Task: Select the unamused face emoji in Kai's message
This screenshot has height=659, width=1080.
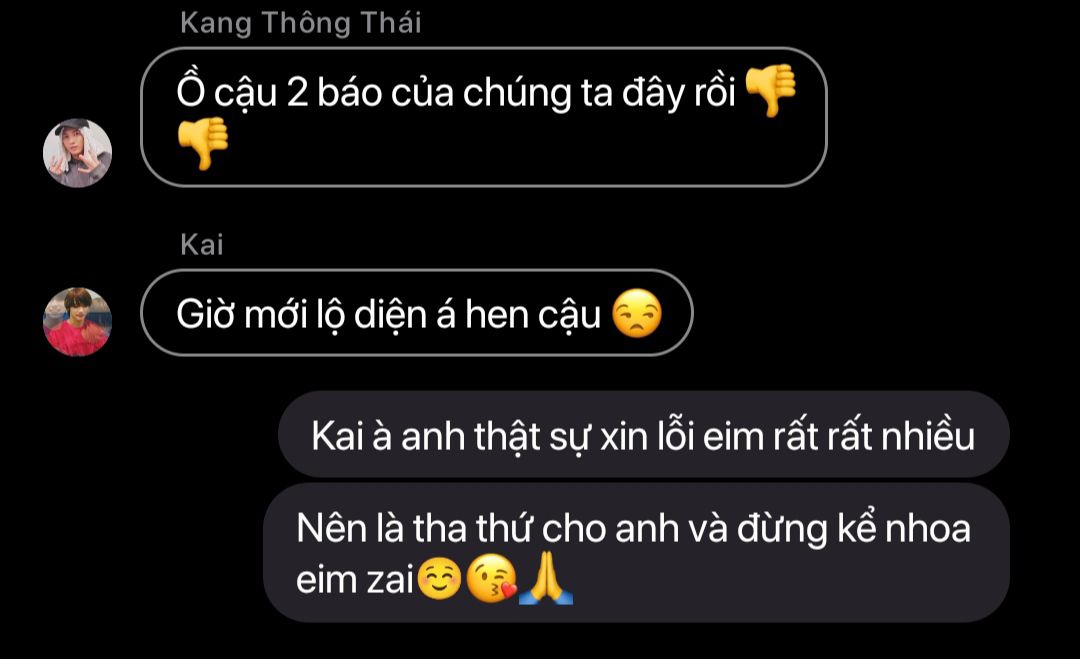Action: tap(636, 313)
